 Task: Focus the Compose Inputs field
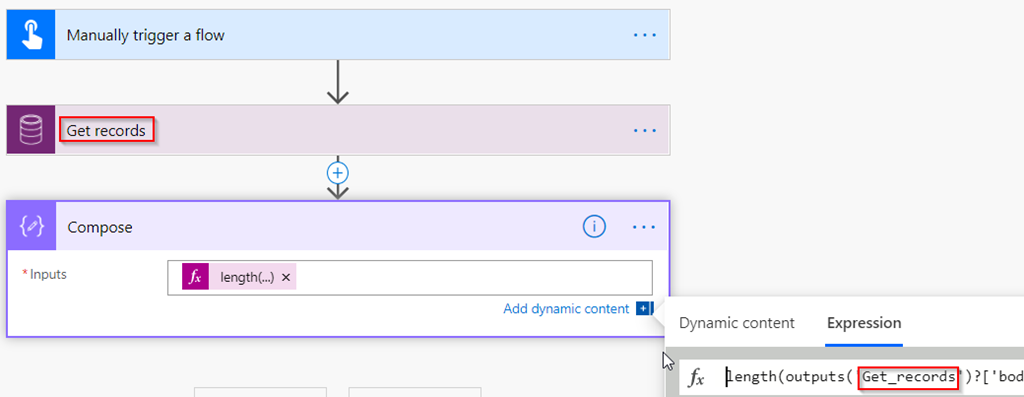point(409,278)
